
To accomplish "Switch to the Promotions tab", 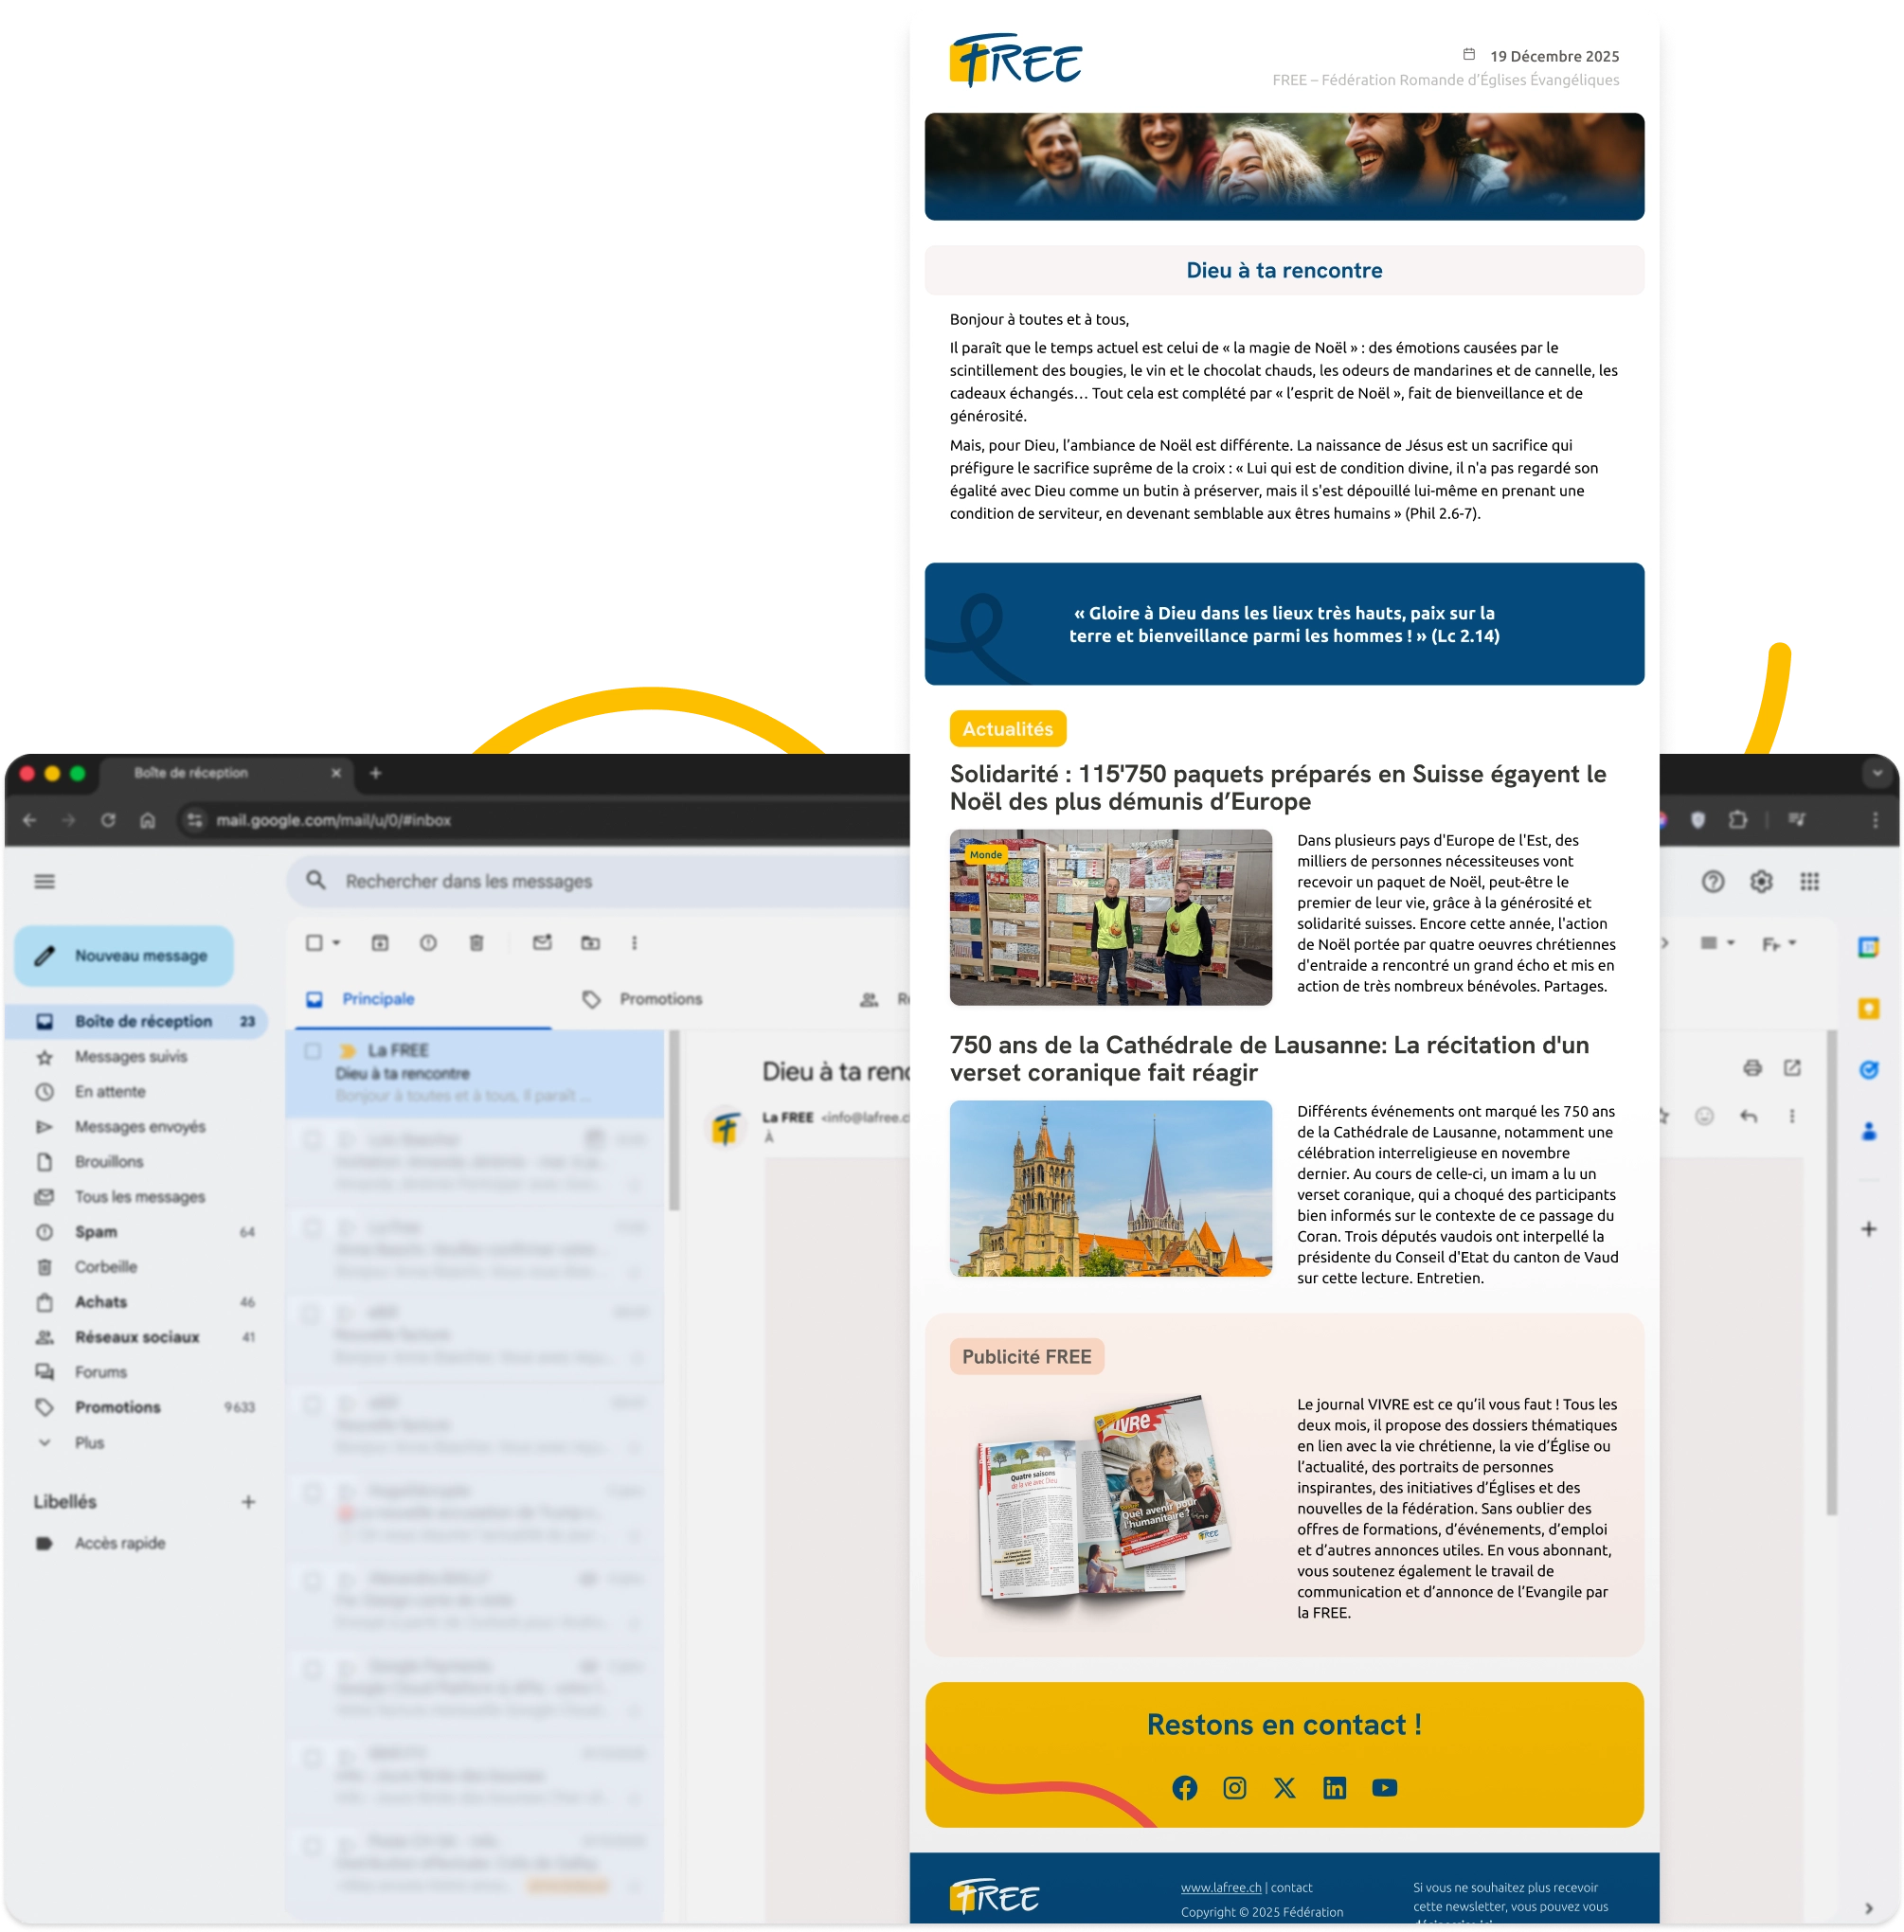I will tap(660, 999).
